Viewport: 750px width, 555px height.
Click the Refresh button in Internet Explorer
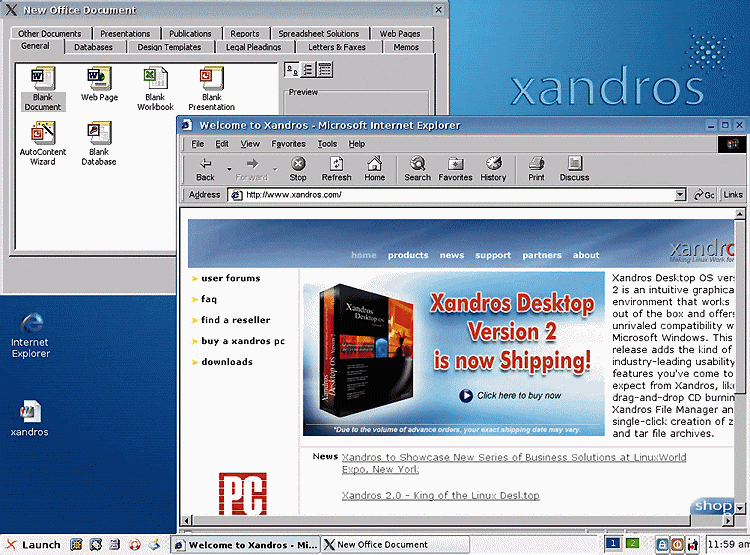pyautogui.click(x=336, y=168)
